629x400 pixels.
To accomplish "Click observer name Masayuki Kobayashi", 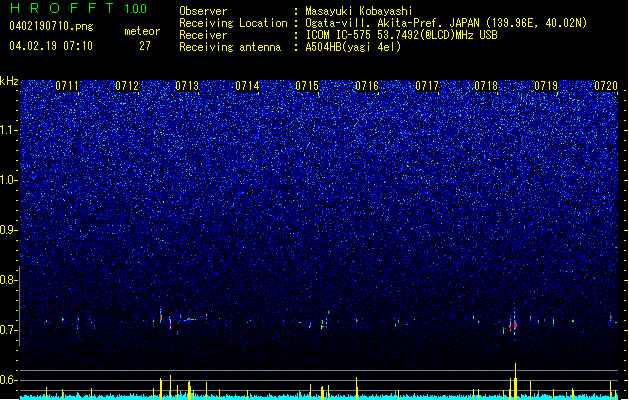I will click(359, 11).
